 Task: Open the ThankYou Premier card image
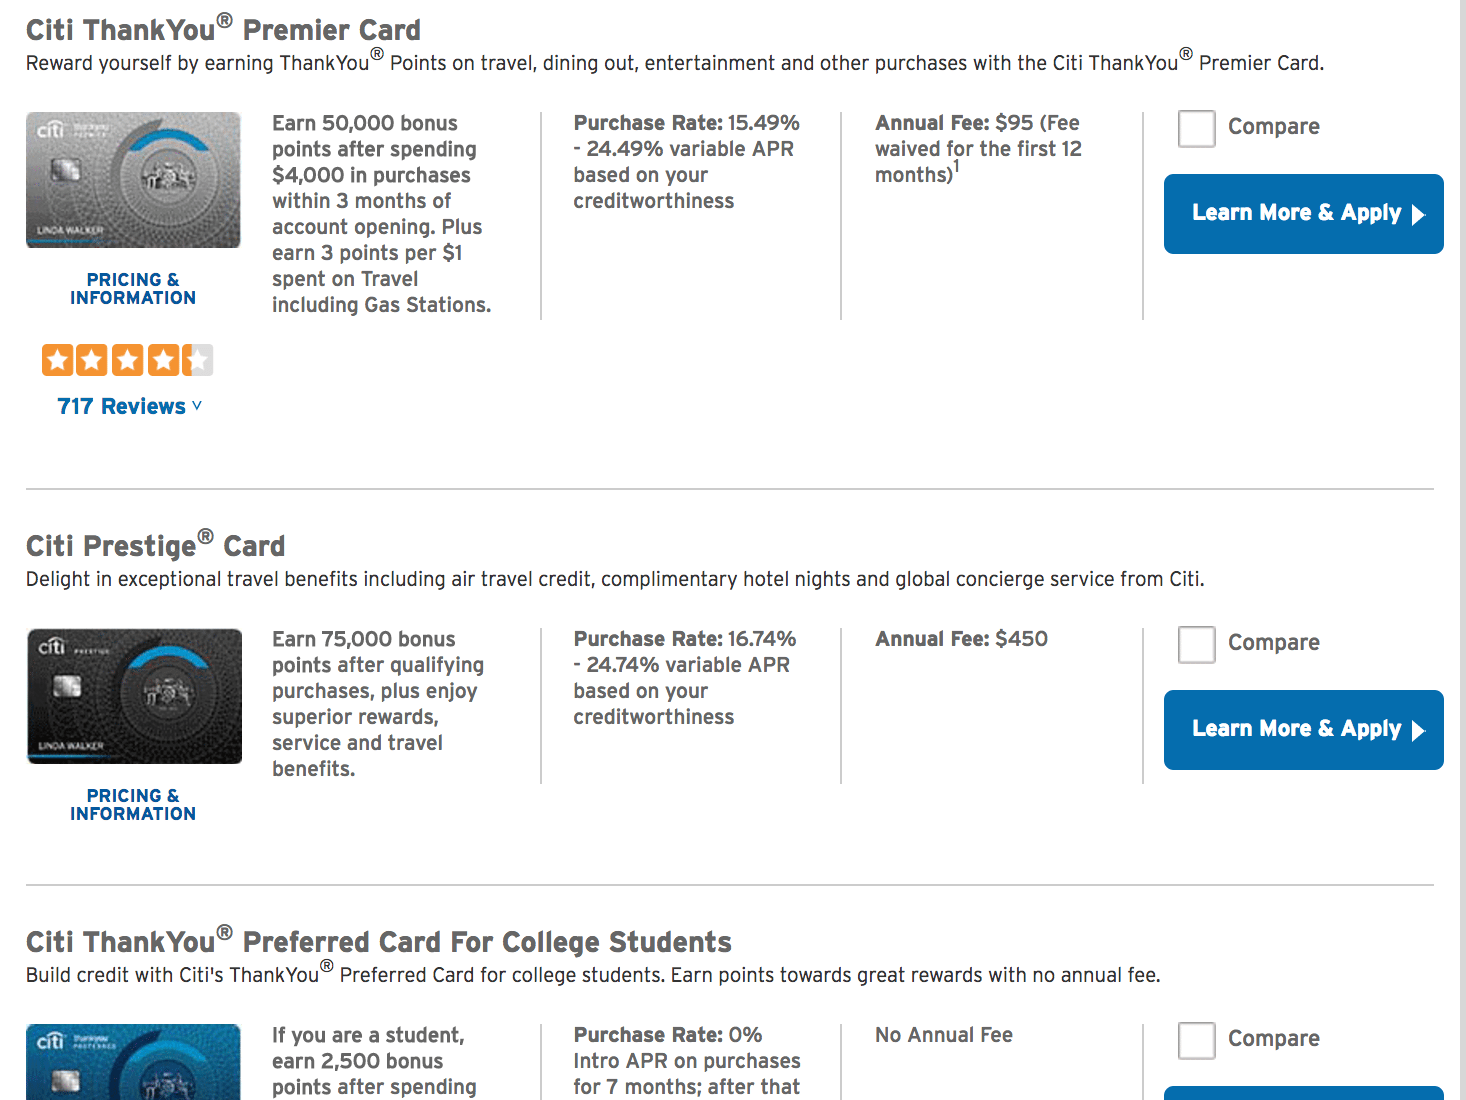(x=133, y=180)
